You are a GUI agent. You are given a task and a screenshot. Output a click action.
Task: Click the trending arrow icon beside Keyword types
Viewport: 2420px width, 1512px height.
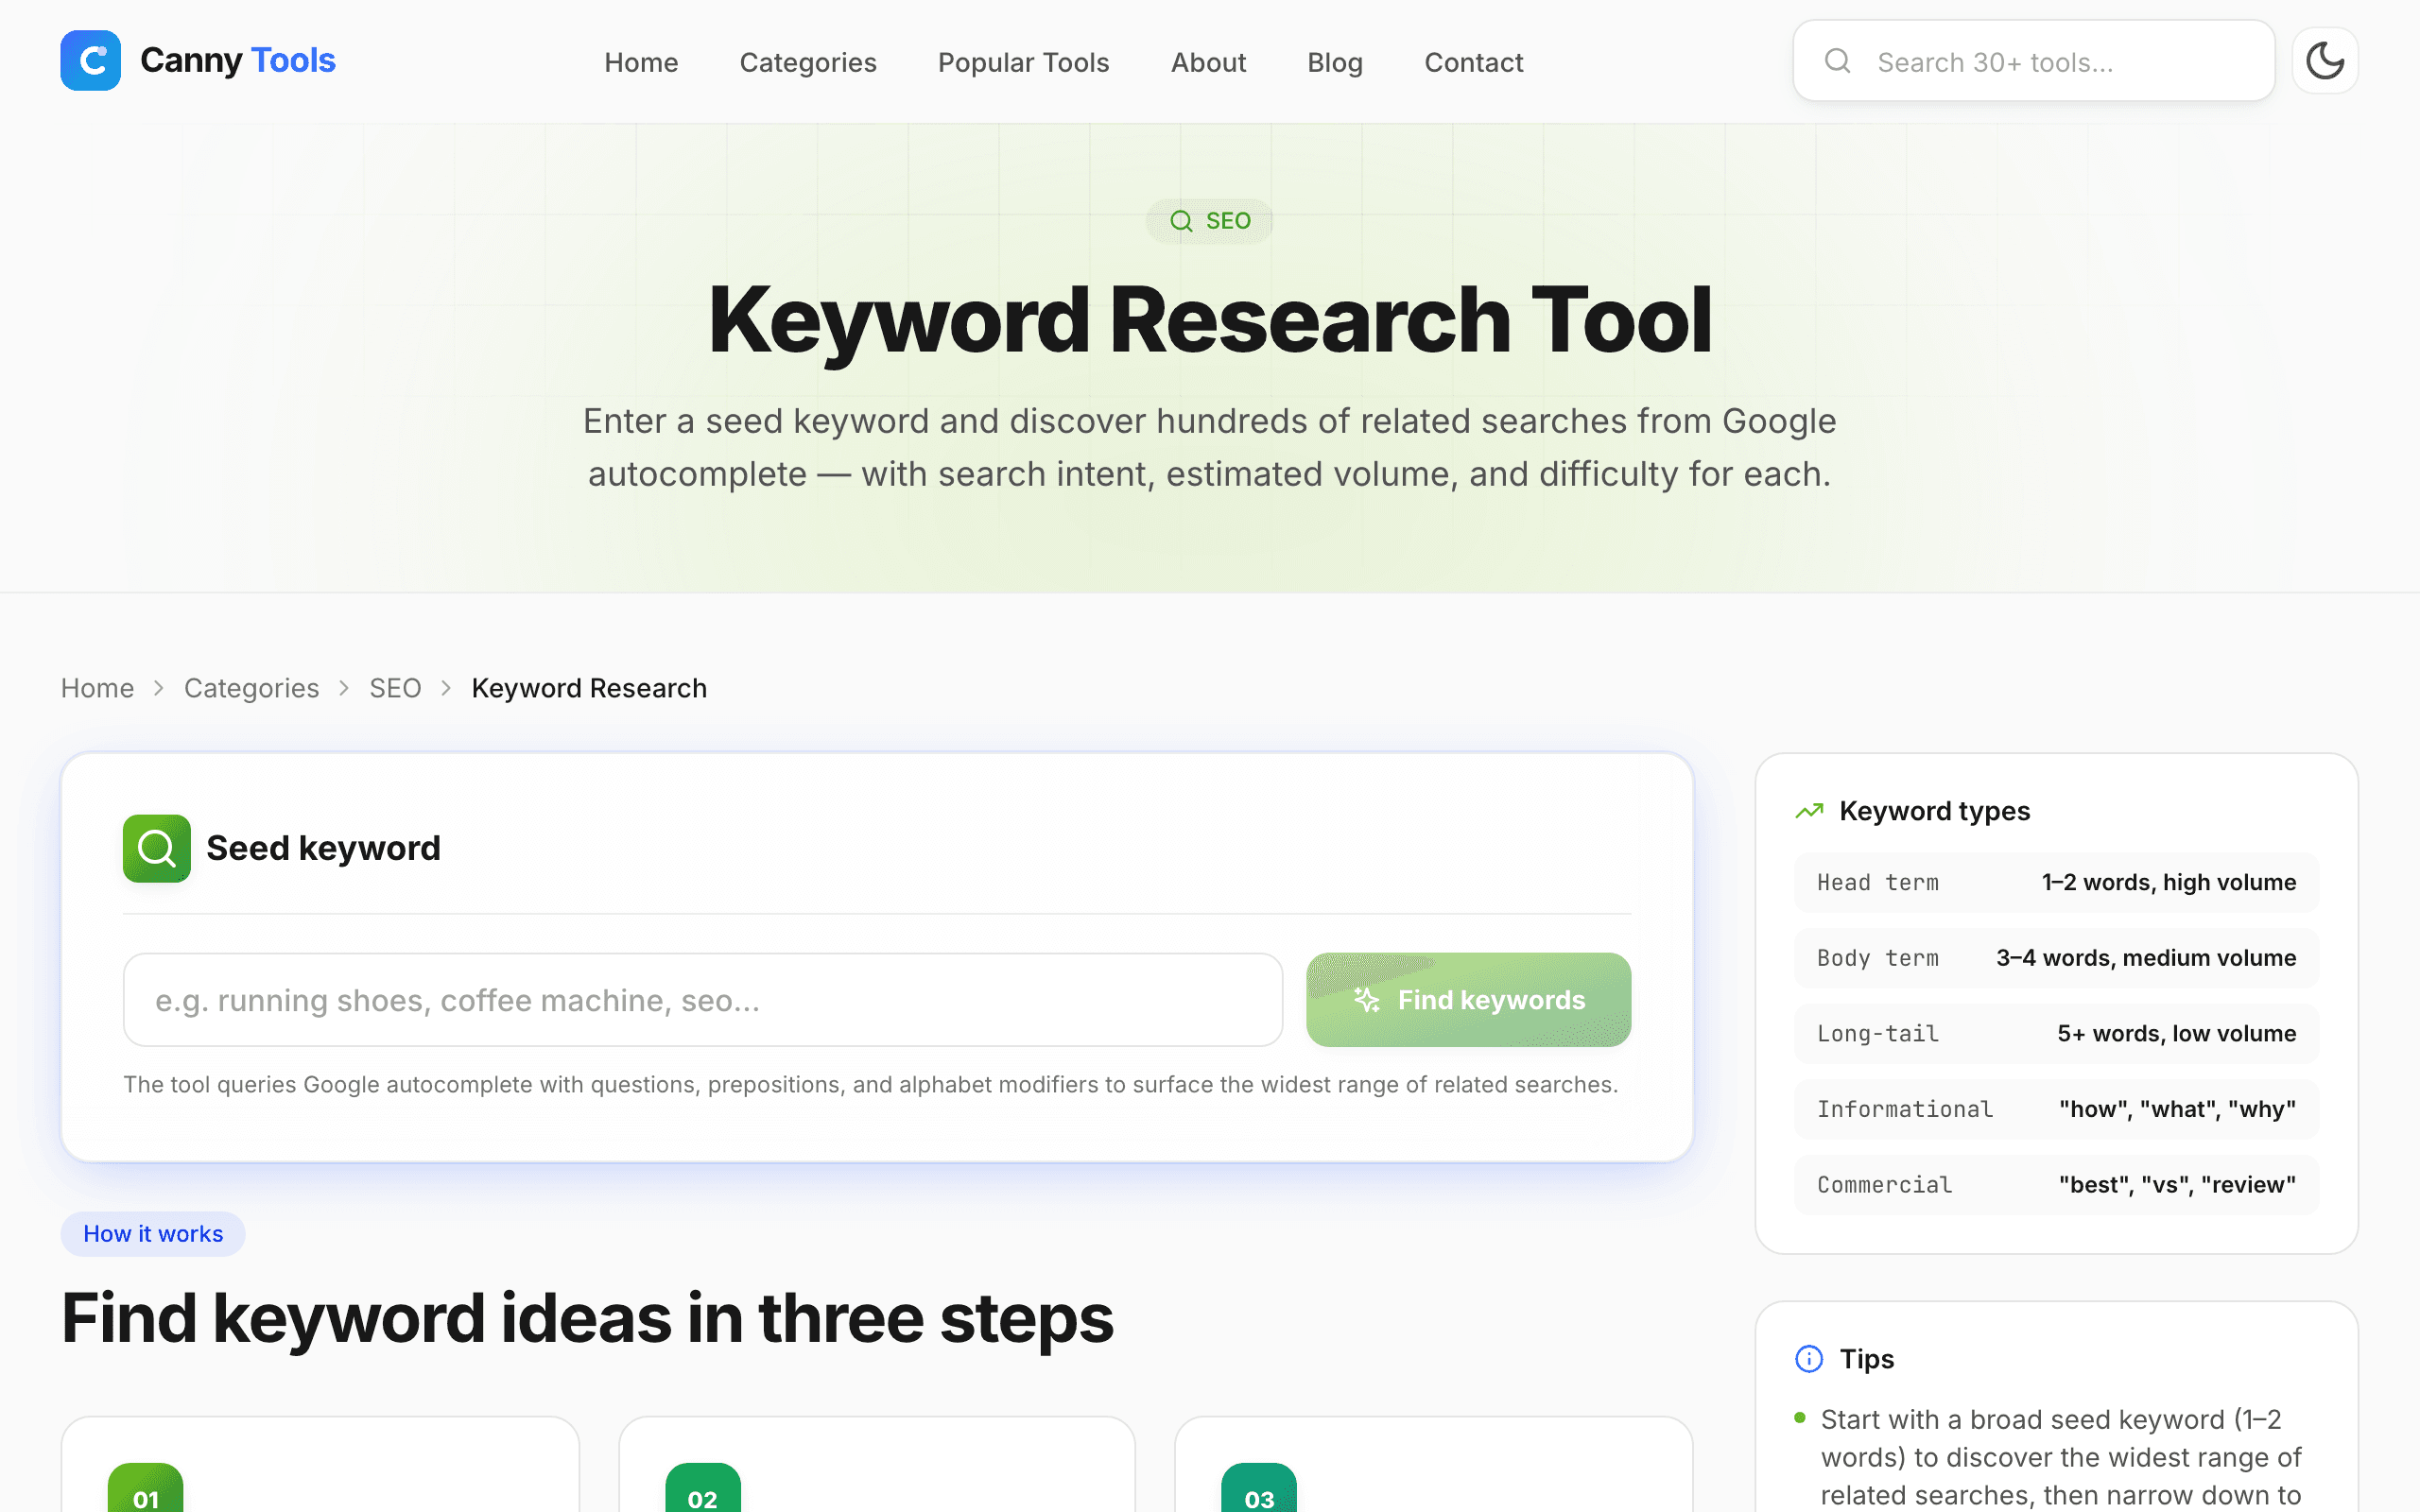click(x=1809, y=811)
